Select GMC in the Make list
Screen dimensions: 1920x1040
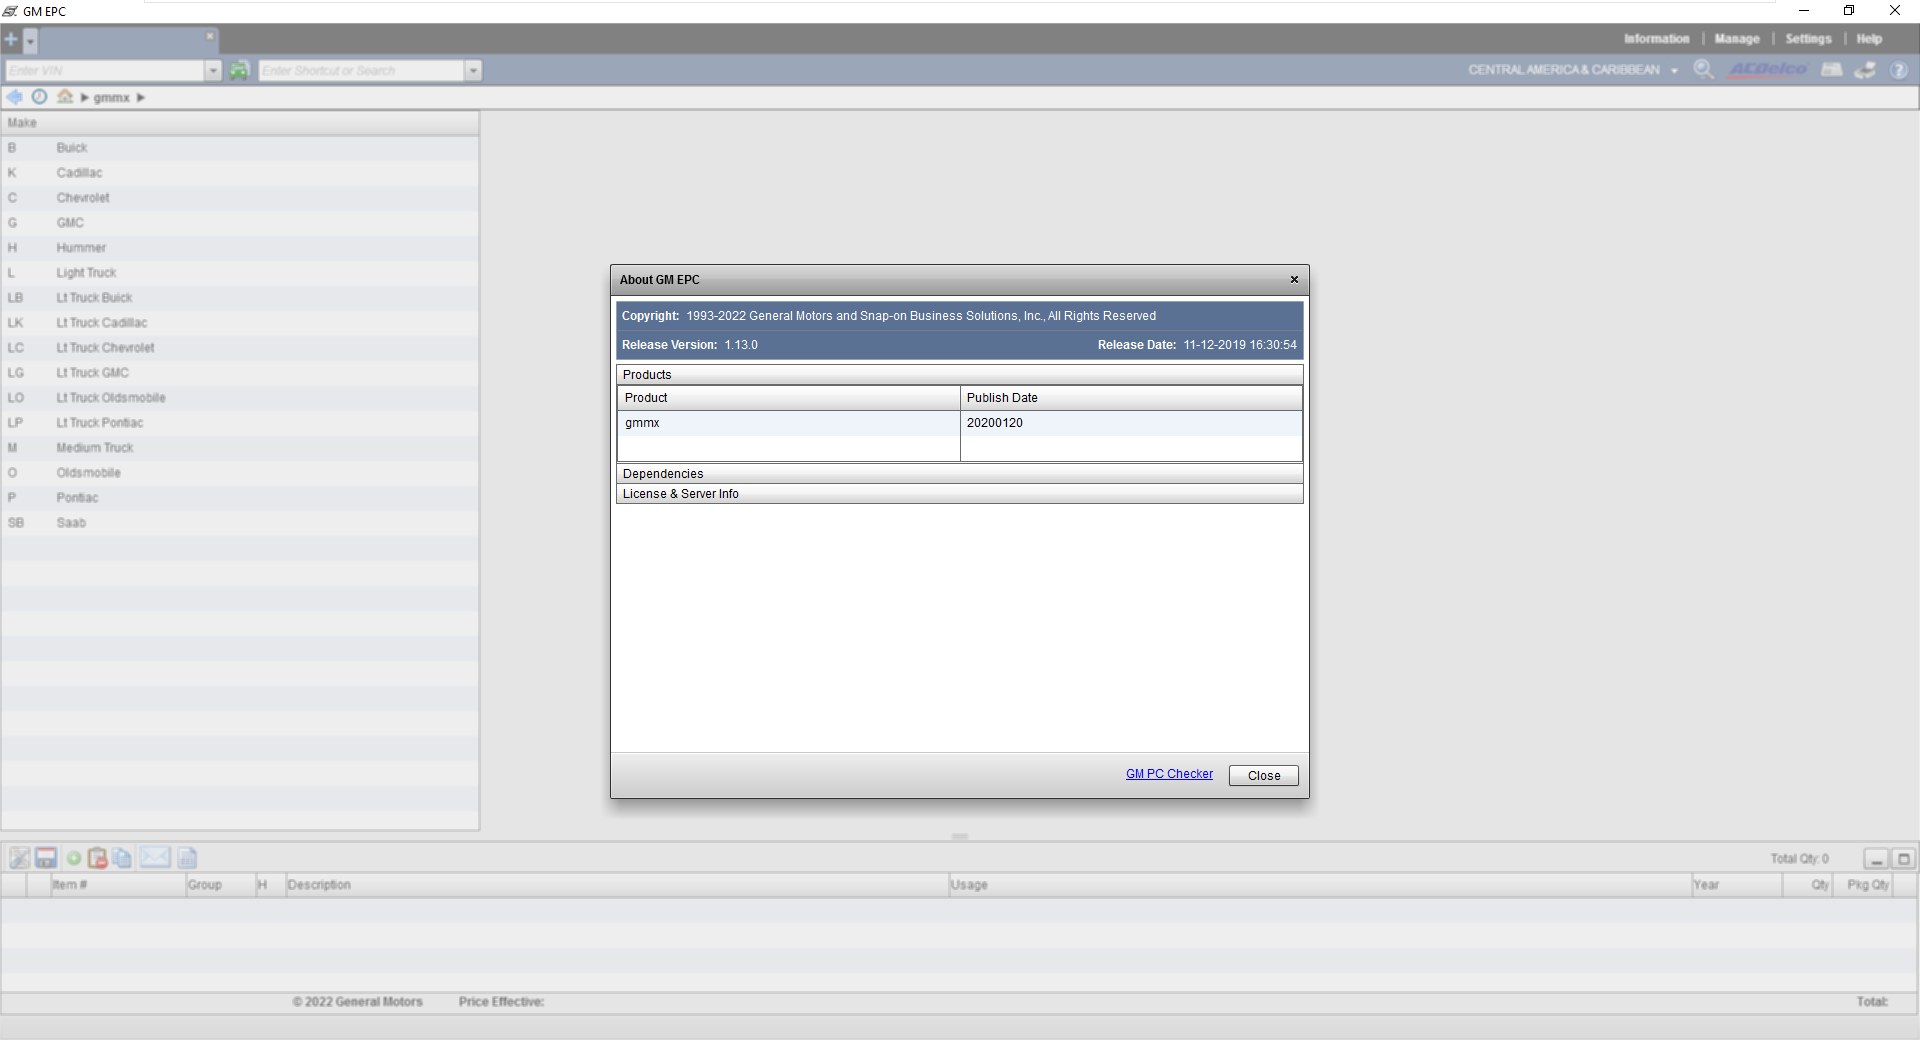point(240,223)
